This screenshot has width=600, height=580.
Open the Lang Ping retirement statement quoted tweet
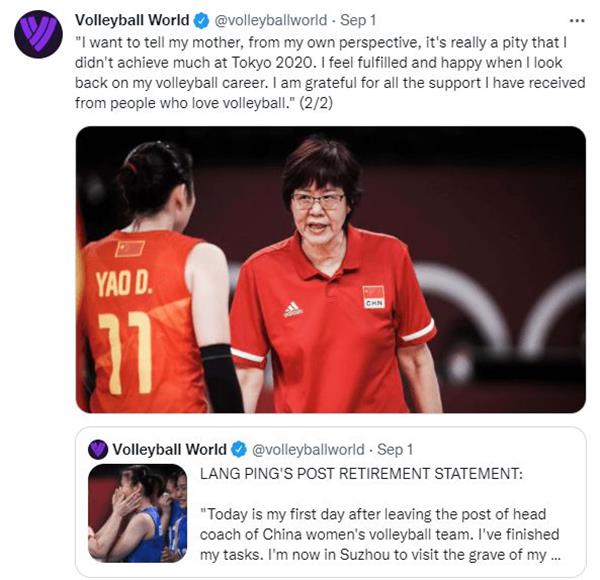[x=331, y=502]
